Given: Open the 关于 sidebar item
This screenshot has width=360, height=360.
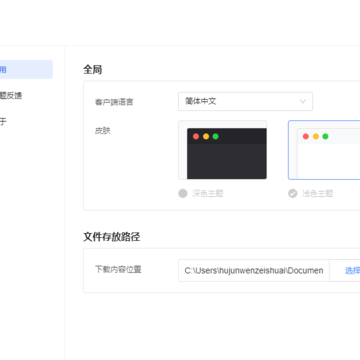Looking at the screenshot, I should (3, 122).
